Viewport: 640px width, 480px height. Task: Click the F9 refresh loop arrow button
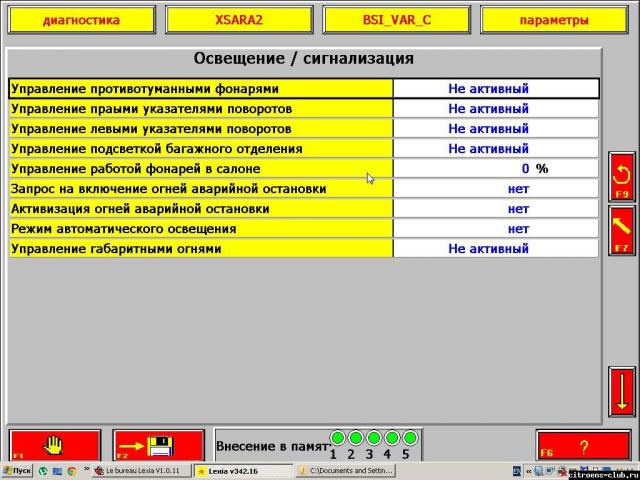coord(622,177)
